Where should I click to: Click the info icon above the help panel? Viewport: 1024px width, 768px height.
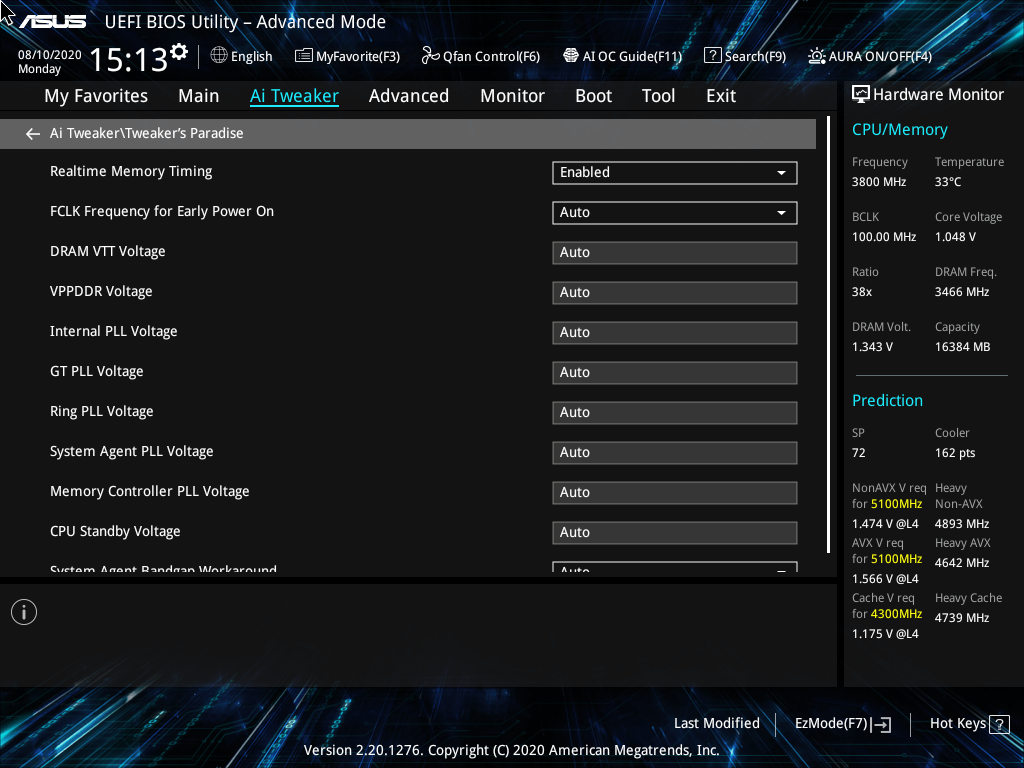pyautogui.click(x=23, y=611)
